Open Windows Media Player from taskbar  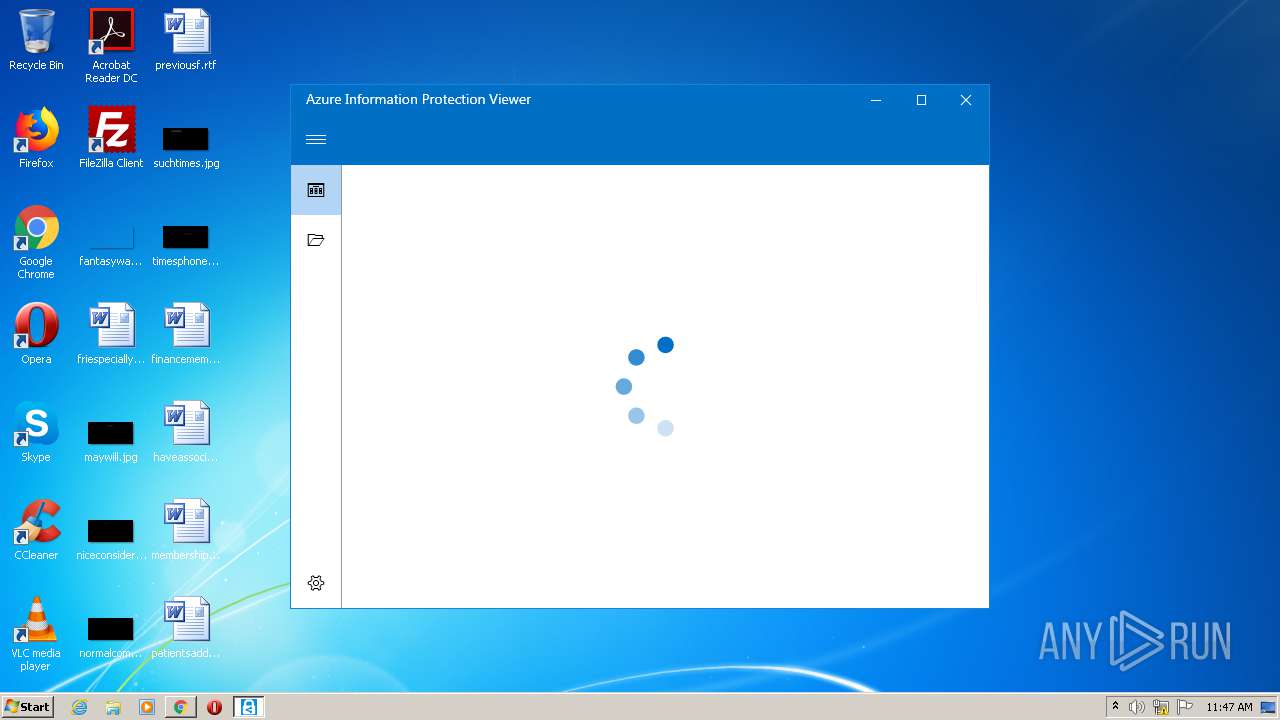click(147, 707)
